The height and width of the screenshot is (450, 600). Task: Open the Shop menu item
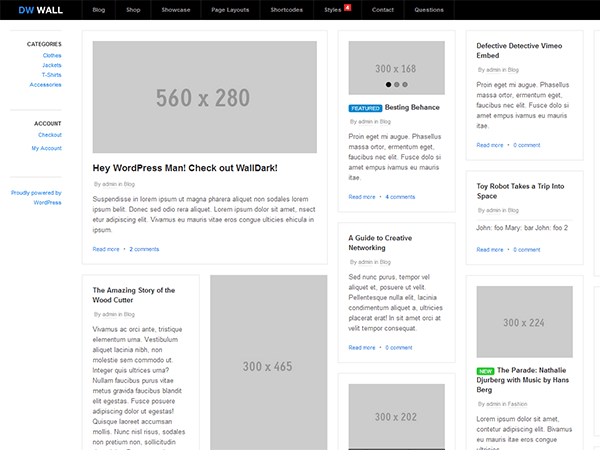click(133, 10)
